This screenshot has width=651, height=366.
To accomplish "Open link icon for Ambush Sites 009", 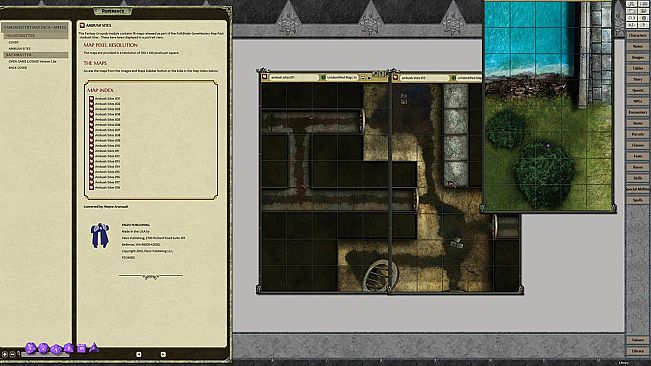I will pyautogui.click(x=91, y=140).
